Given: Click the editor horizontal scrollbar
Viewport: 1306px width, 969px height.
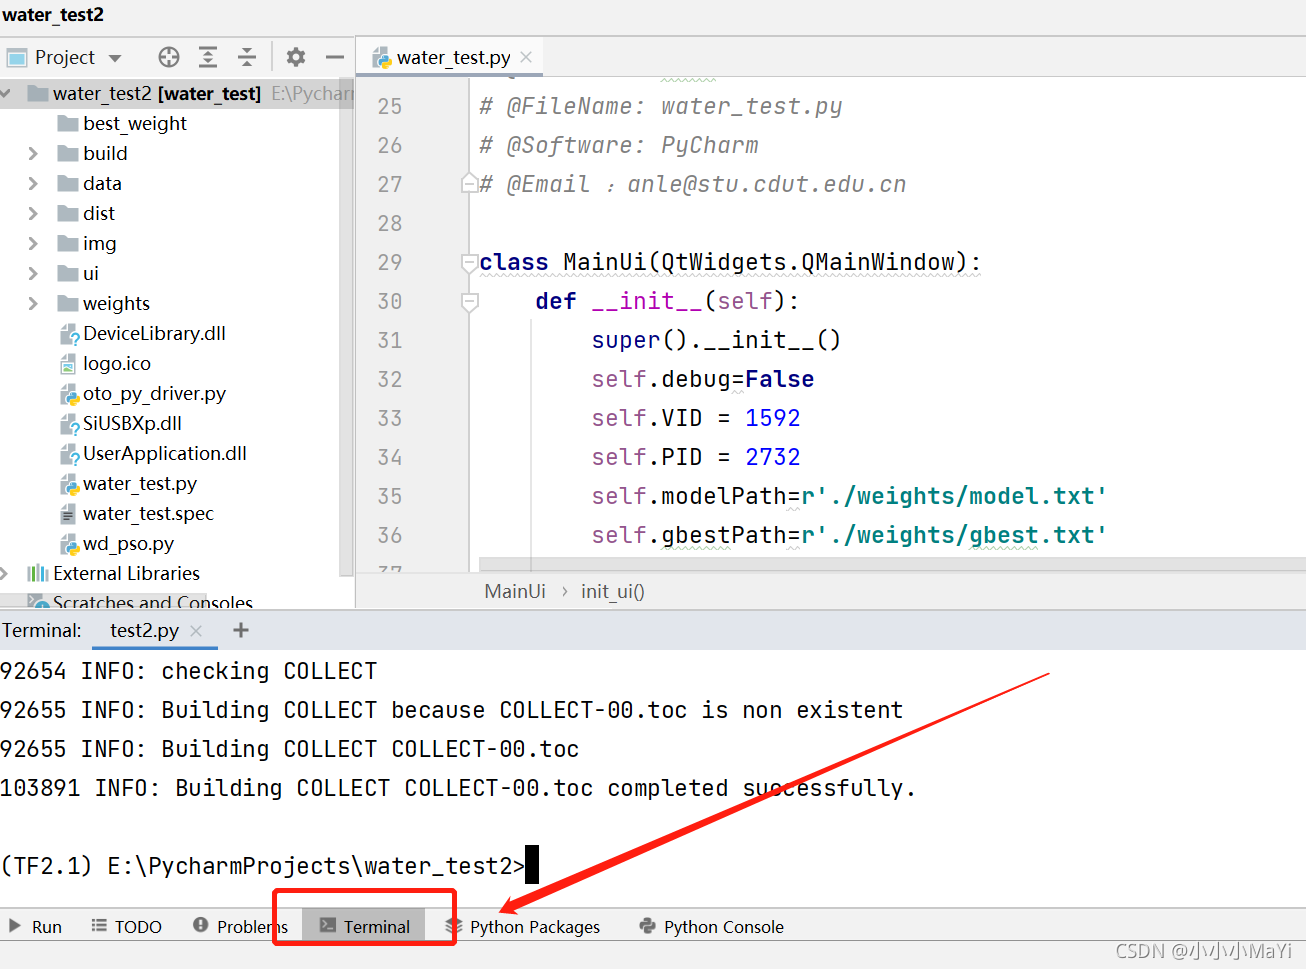Looking at the screenshot, I should tap(892, 564).
